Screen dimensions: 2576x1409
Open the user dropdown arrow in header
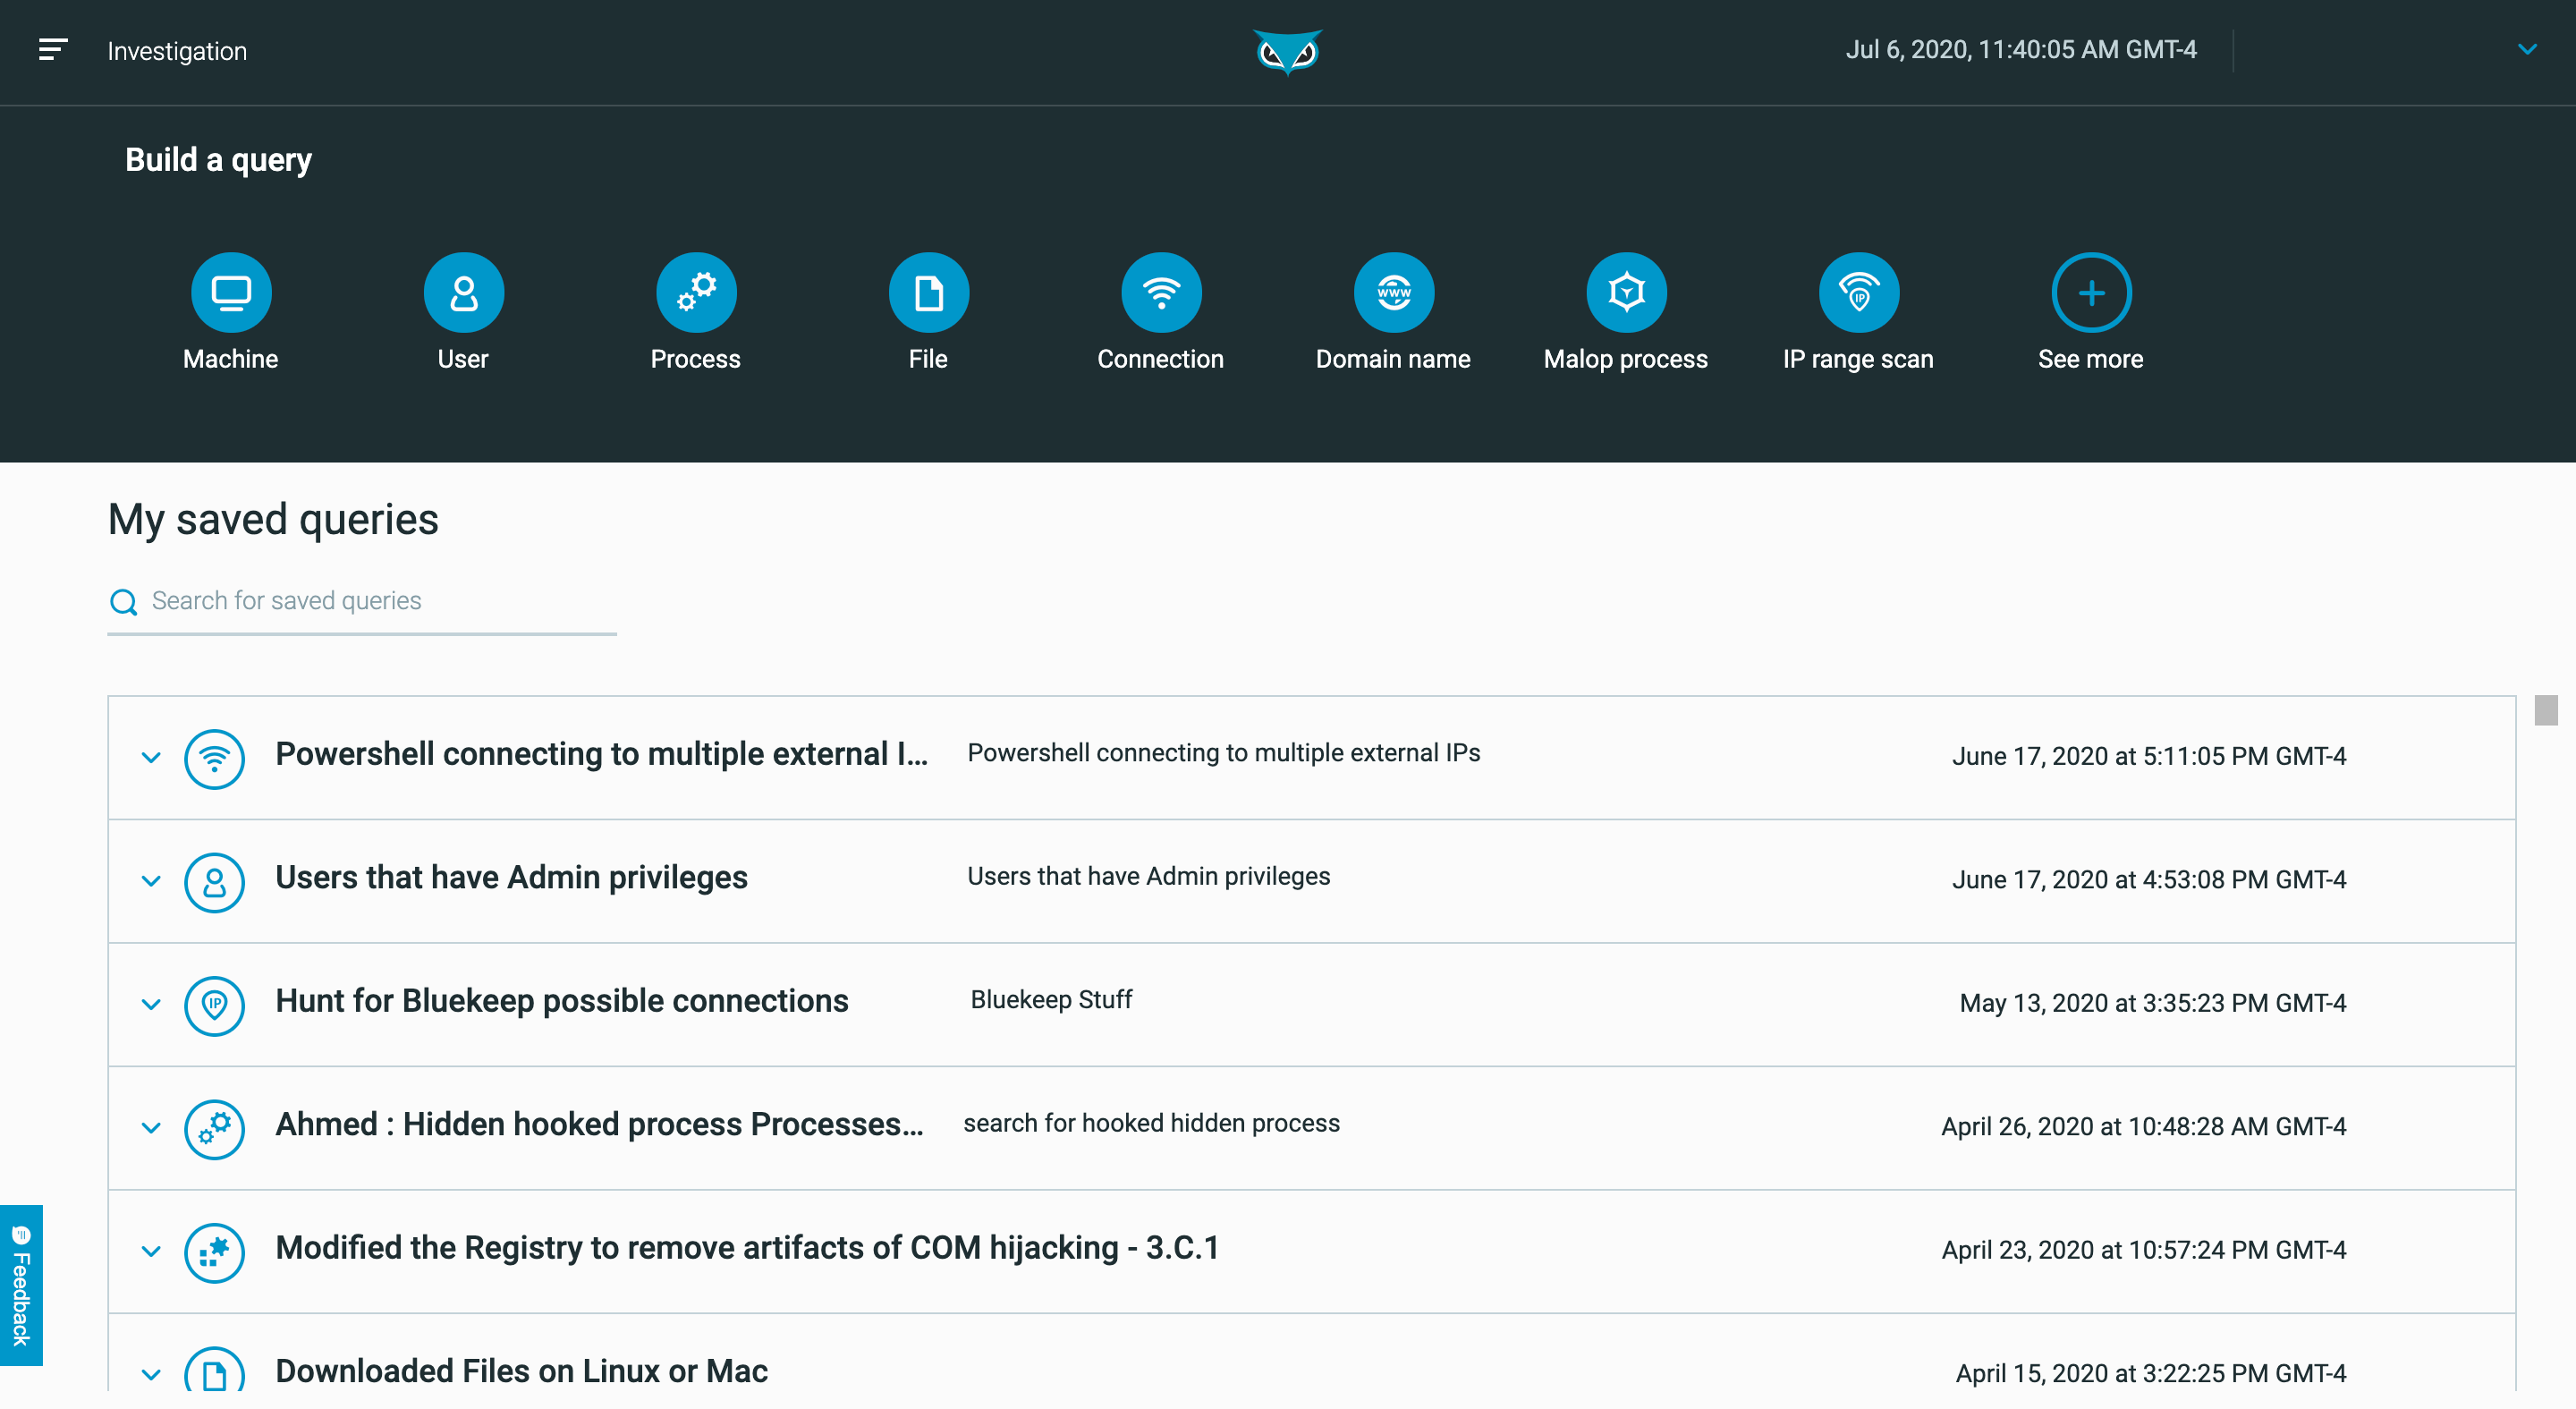pyautogui.click(x=2527, y=50)
